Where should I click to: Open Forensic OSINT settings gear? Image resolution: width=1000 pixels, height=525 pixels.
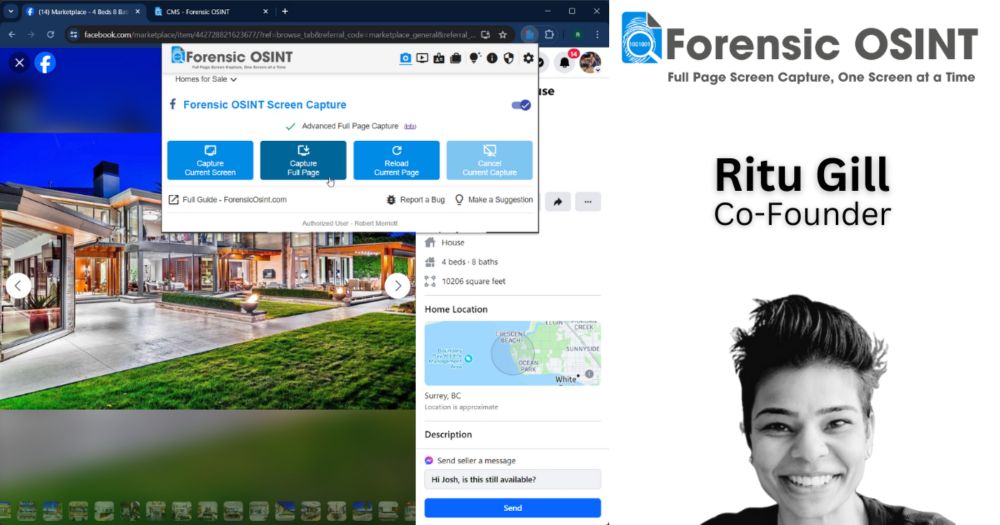click(x=528, y=58)
